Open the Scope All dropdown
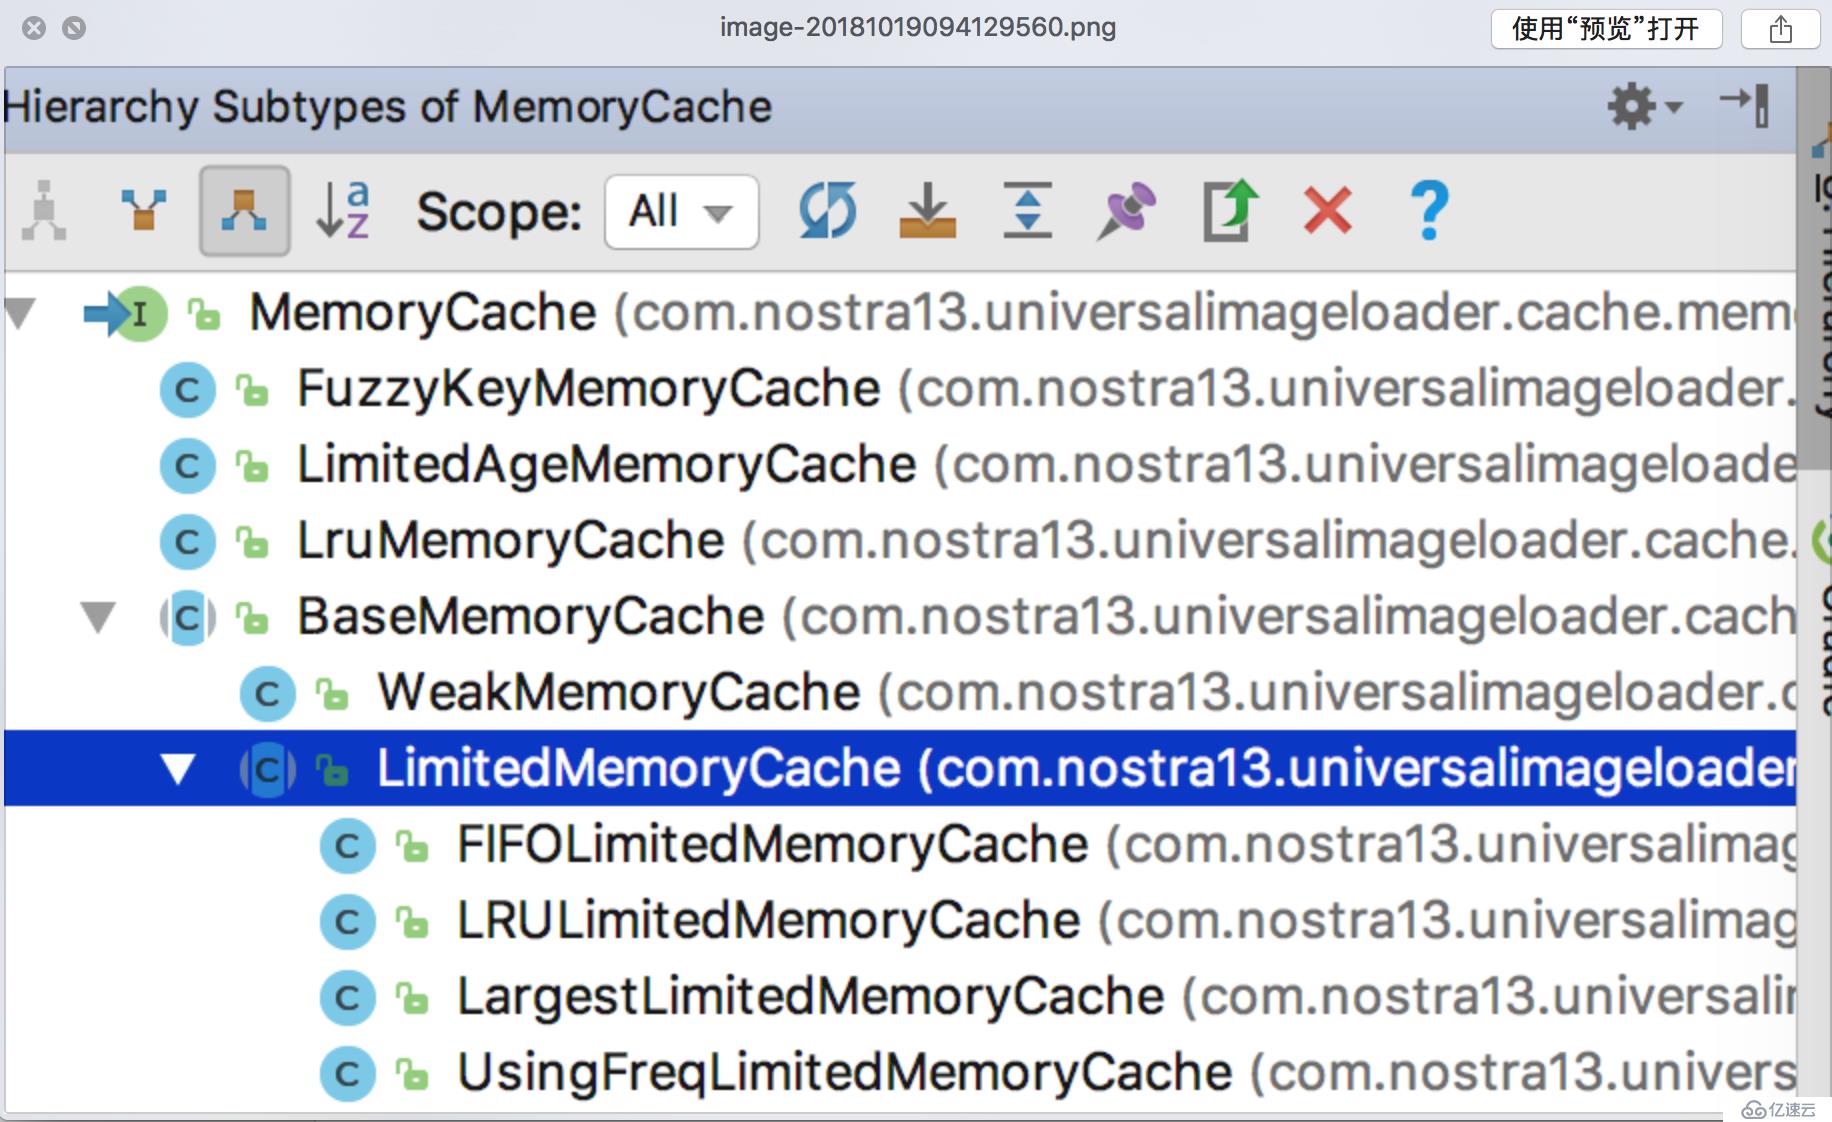Image resolution: width=1832 pixels, height=1122 pixels. coord(682,212)
